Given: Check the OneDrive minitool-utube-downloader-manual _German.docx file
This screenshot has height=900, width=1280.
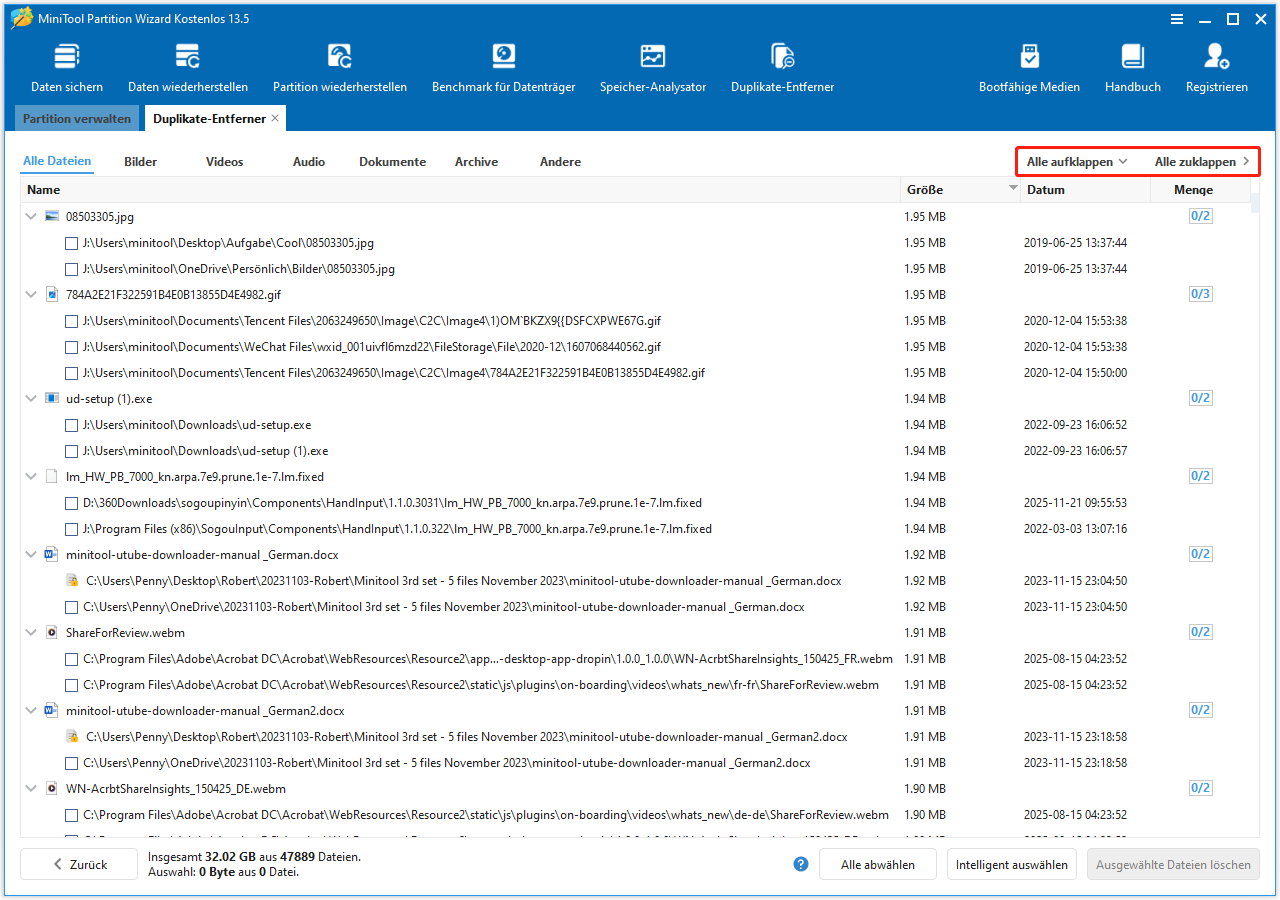Looking at the screenshot, I should (71, 606).
